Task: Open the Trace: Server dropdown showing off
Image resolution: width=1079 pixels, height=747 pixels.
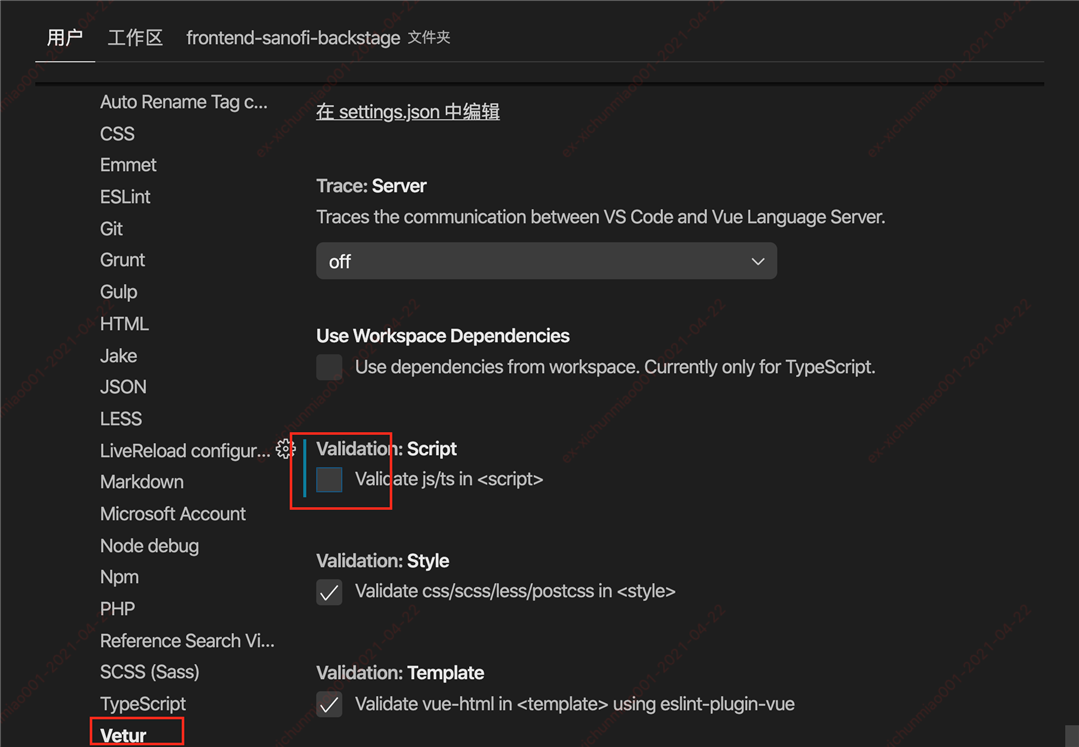Action: click(x=546, y=261)
